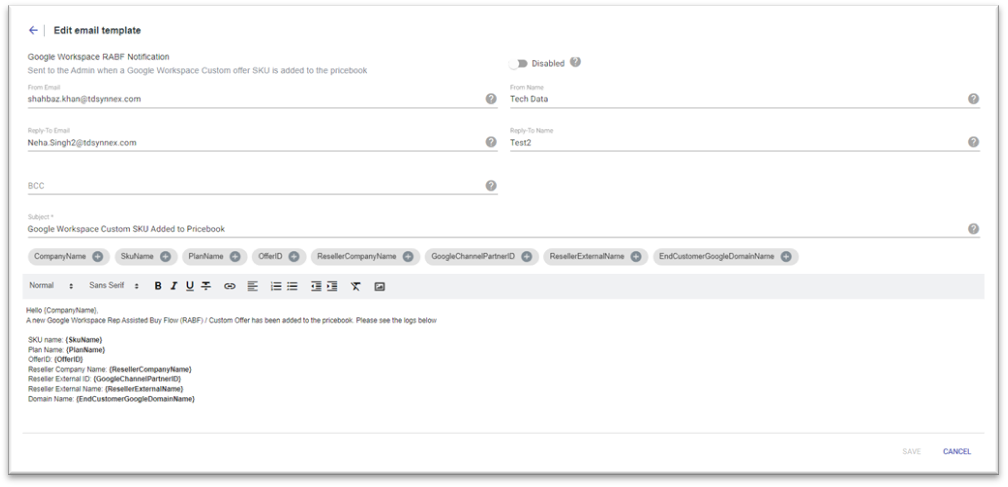Viewport: 1008px width, 487px height.
Task: Decrease indent in the editor
Action: pos(316,287)
